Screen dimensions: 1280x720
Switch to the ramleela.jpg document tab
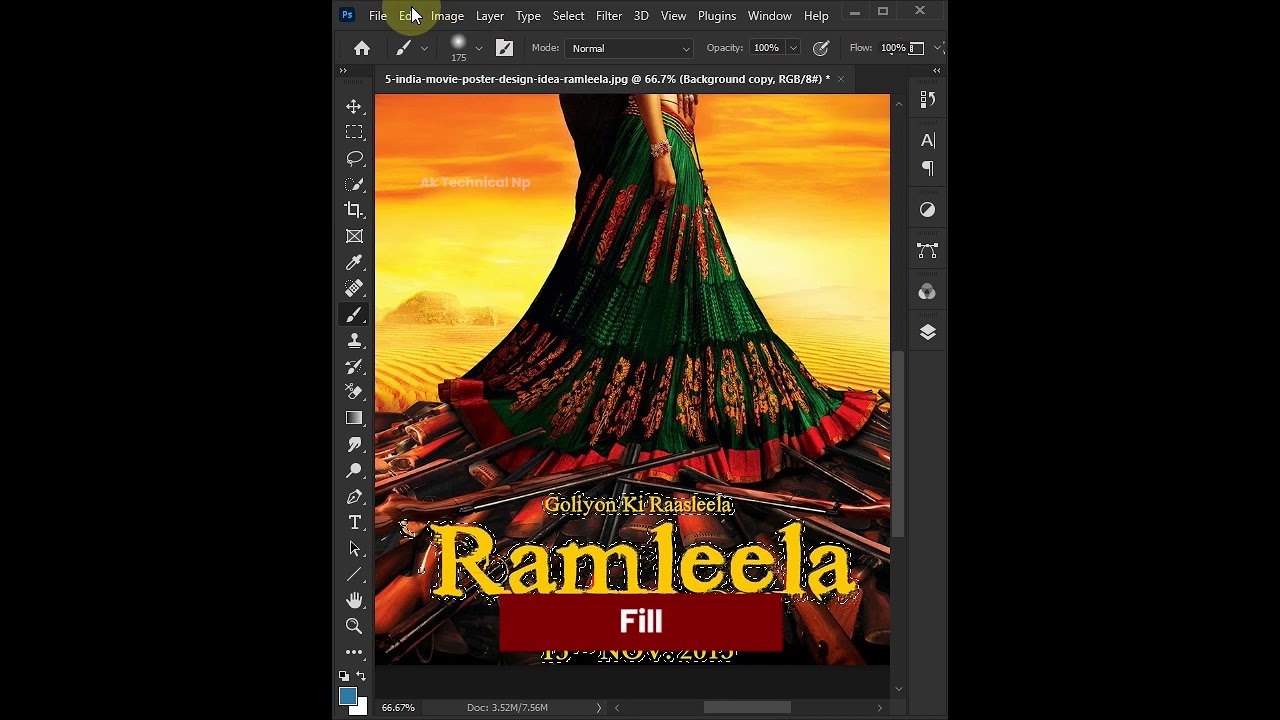(607, 79)
